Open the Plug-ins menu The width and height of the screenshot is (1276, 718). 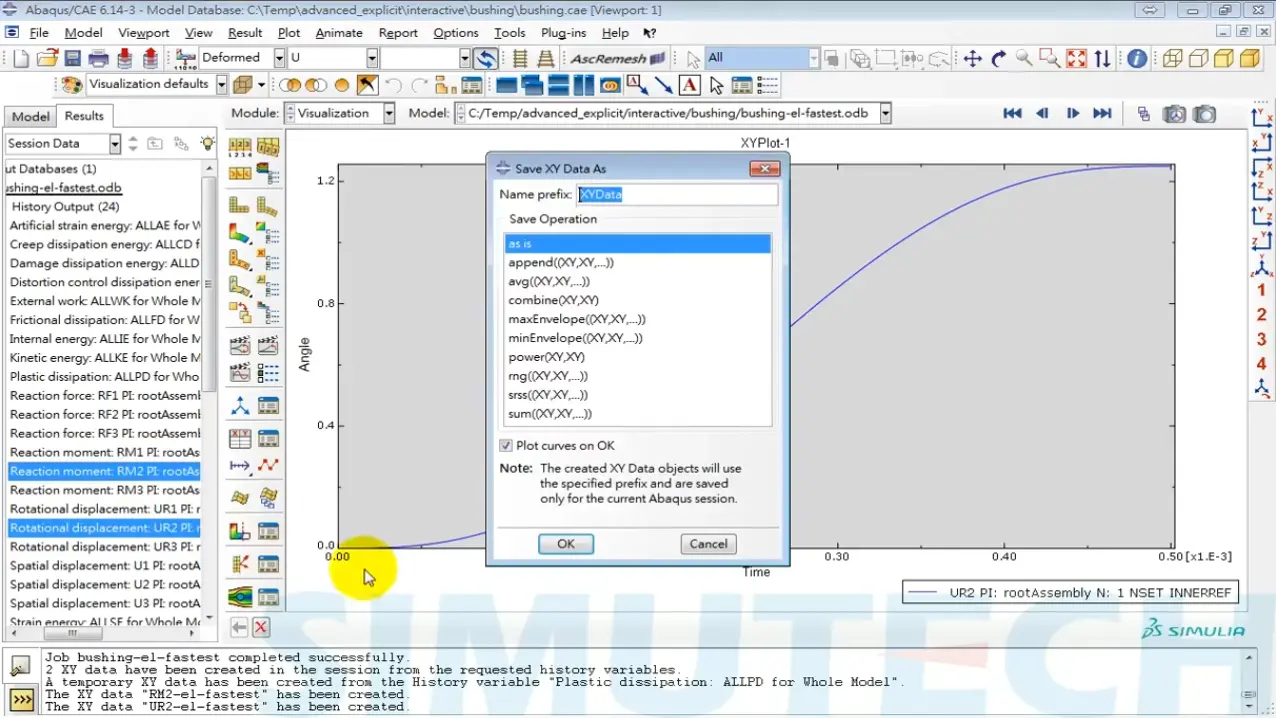click(x=563, y=32)
